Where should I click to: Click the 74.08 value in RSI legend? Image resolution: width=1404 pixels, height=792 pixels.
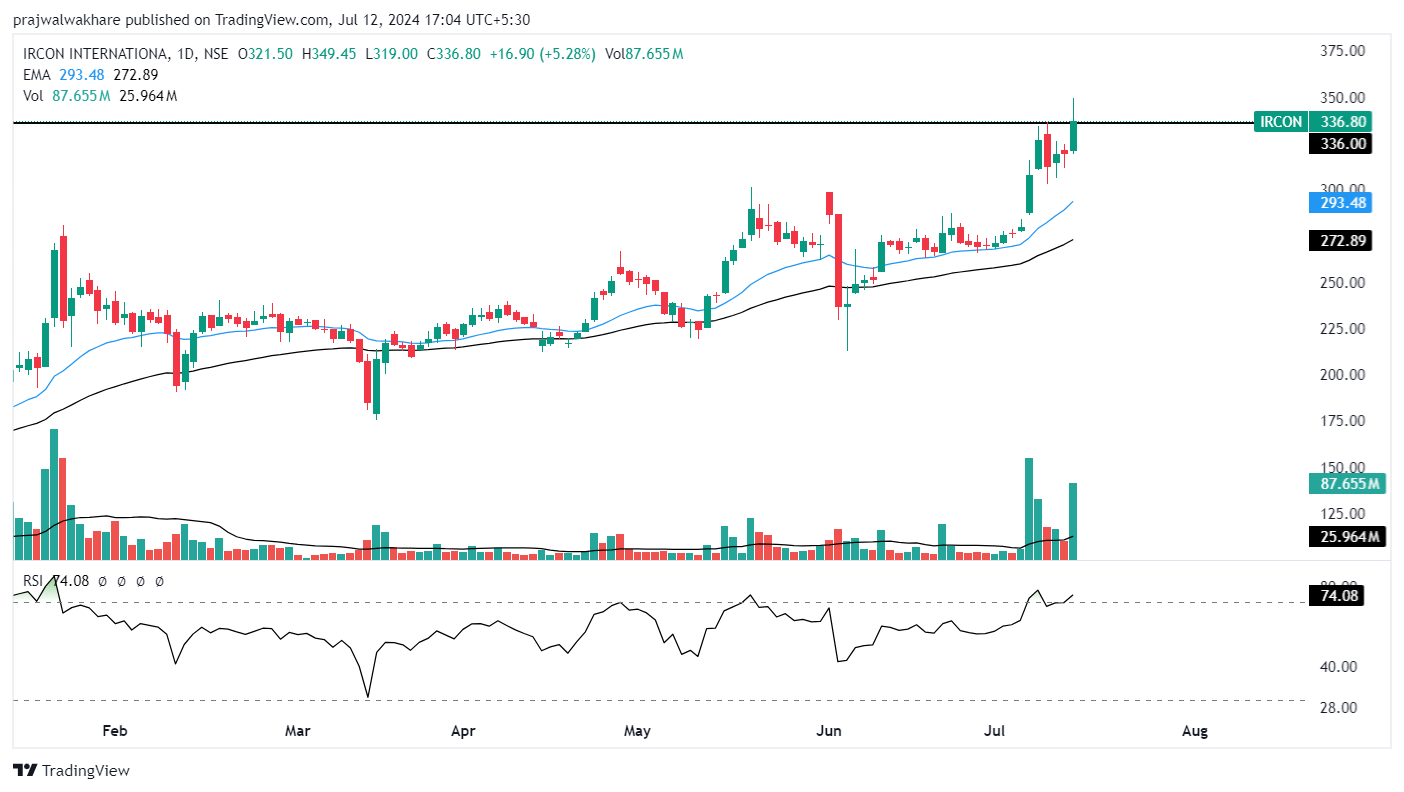[70, 581]
